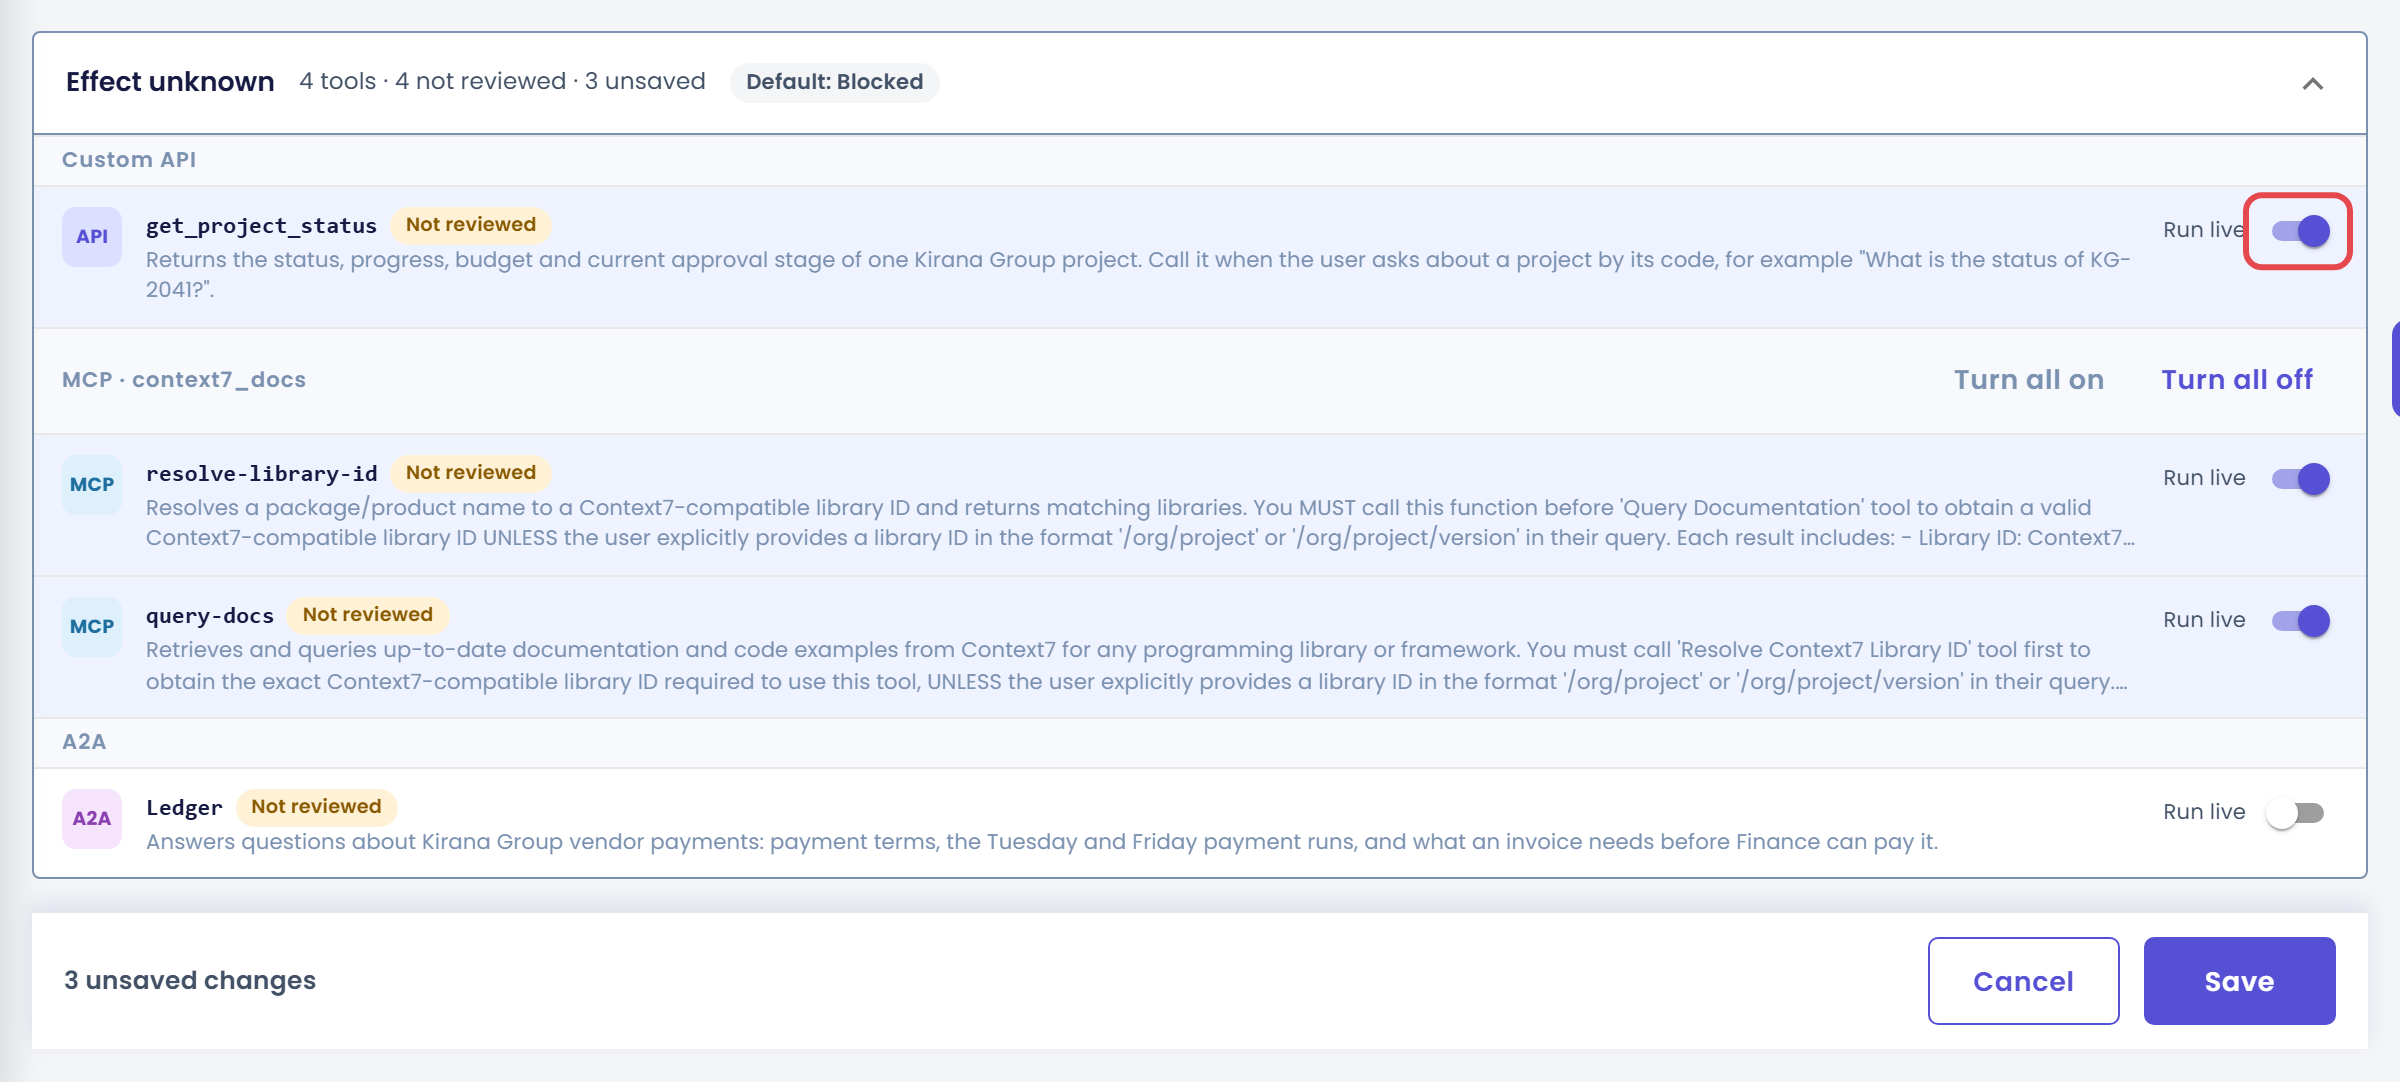Screen dimensions: 2400x1082
Task: Click the MCP · context7_docs group label
Action: coord(184,380)
